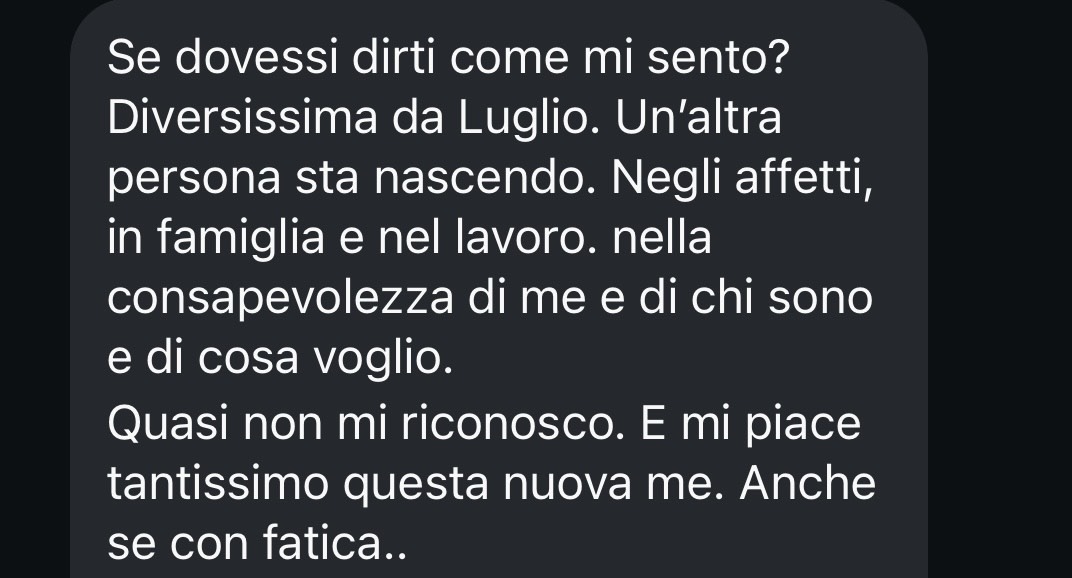Click the word "nascendo" in the bubble
The height and width of the screenshot is (578, 1072).
[x=485, y=178]
